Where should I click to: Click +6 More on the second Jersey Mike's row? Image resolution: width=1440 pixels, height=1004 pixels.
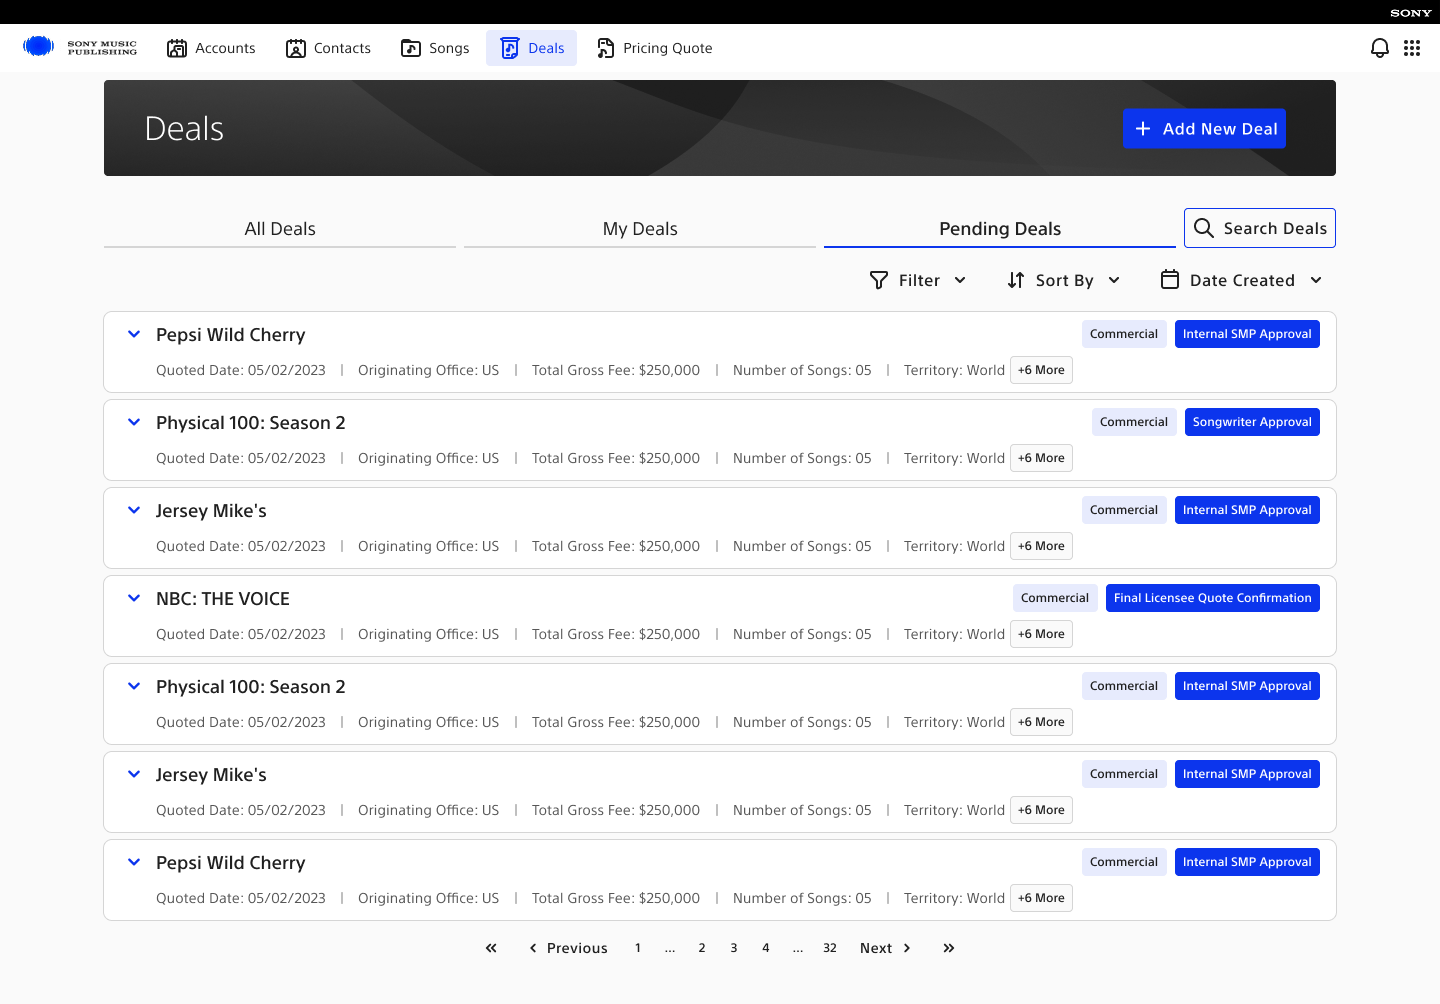click(x=1041, y=810)
